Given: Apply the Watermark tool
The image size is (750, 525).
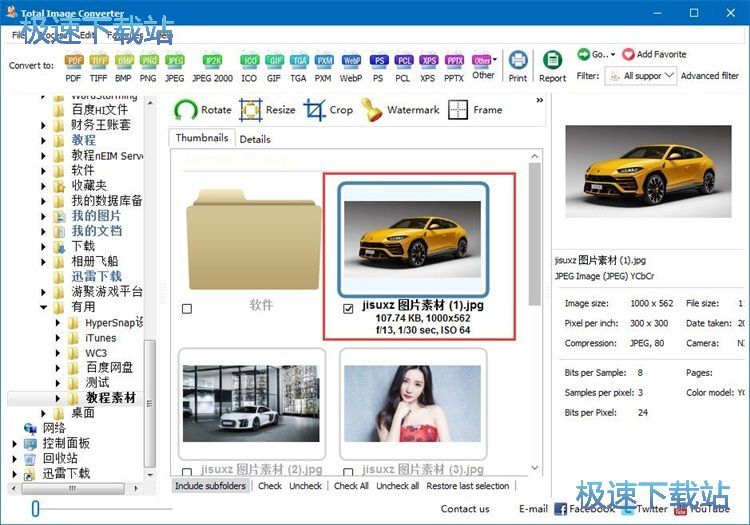Looking at the screenshot, I should coord(401,110).
